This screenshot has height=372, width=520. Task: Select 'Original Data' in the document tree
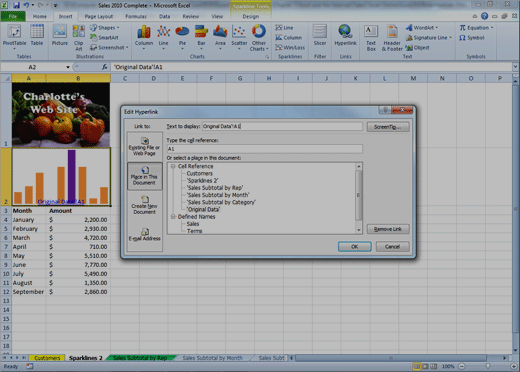[203, 209]
